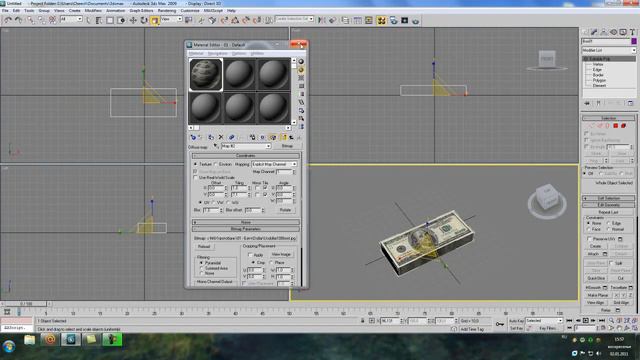Click the Undo arrow in main toolbar
640x360 pixels.
(x=7, y=20)
